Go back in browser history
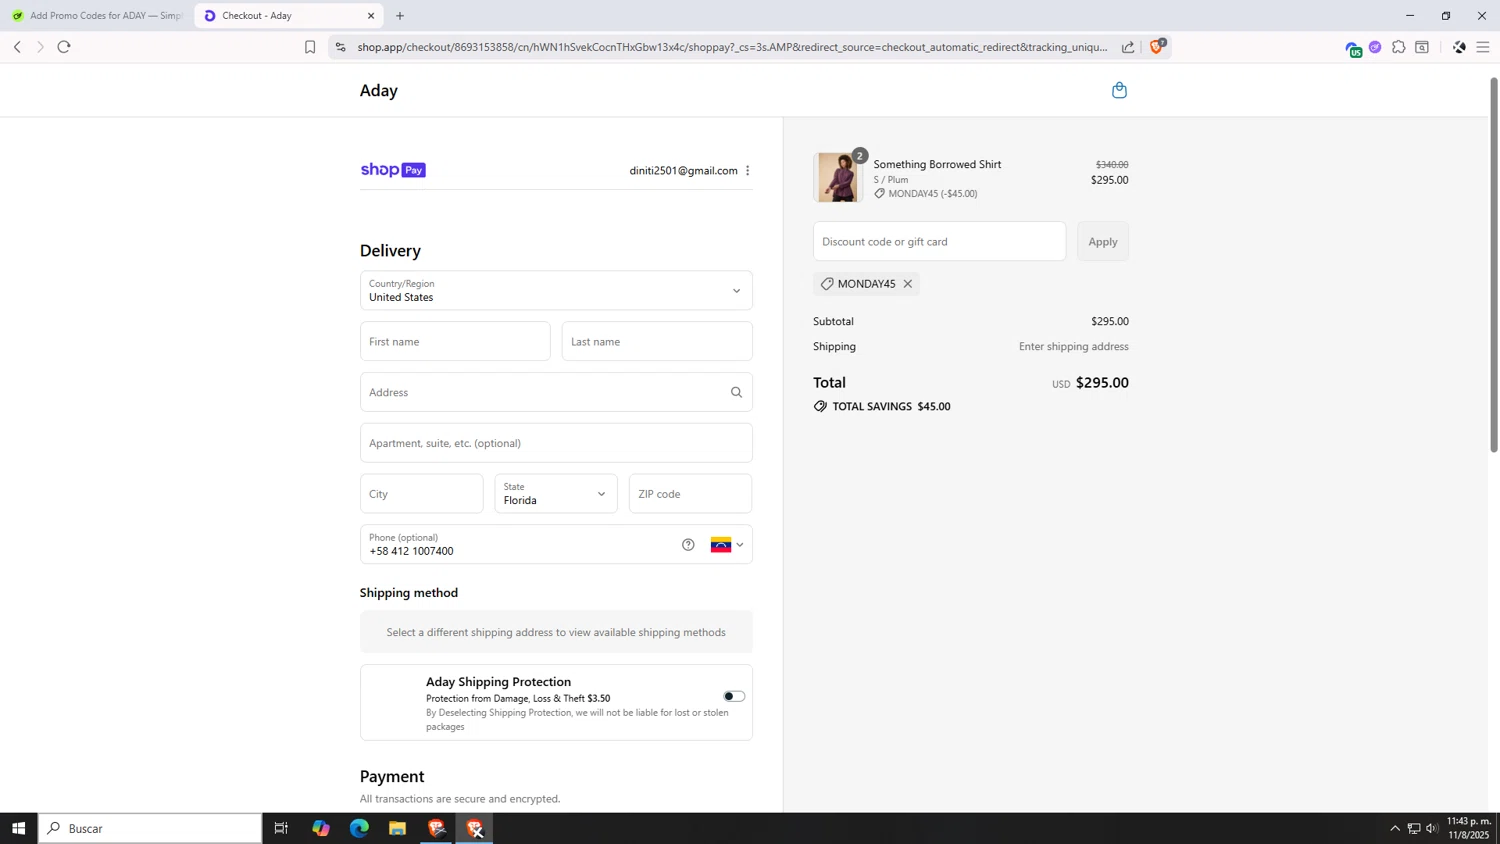 [x=17, y=47]
